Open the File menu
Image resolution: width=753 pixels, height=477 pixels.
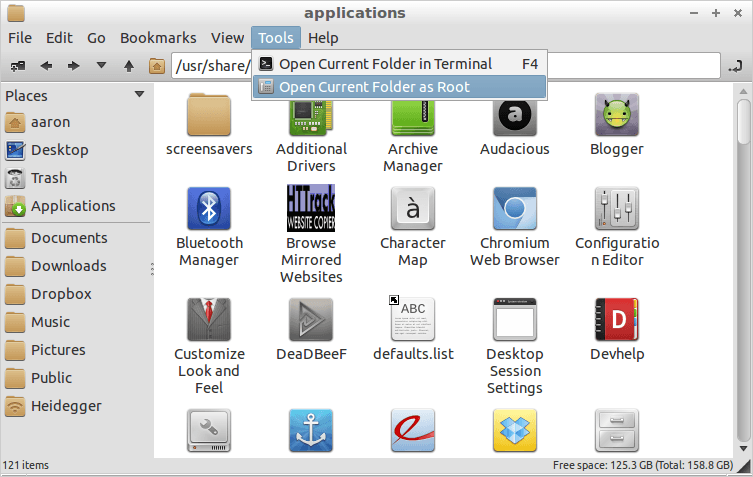(20, 38)
